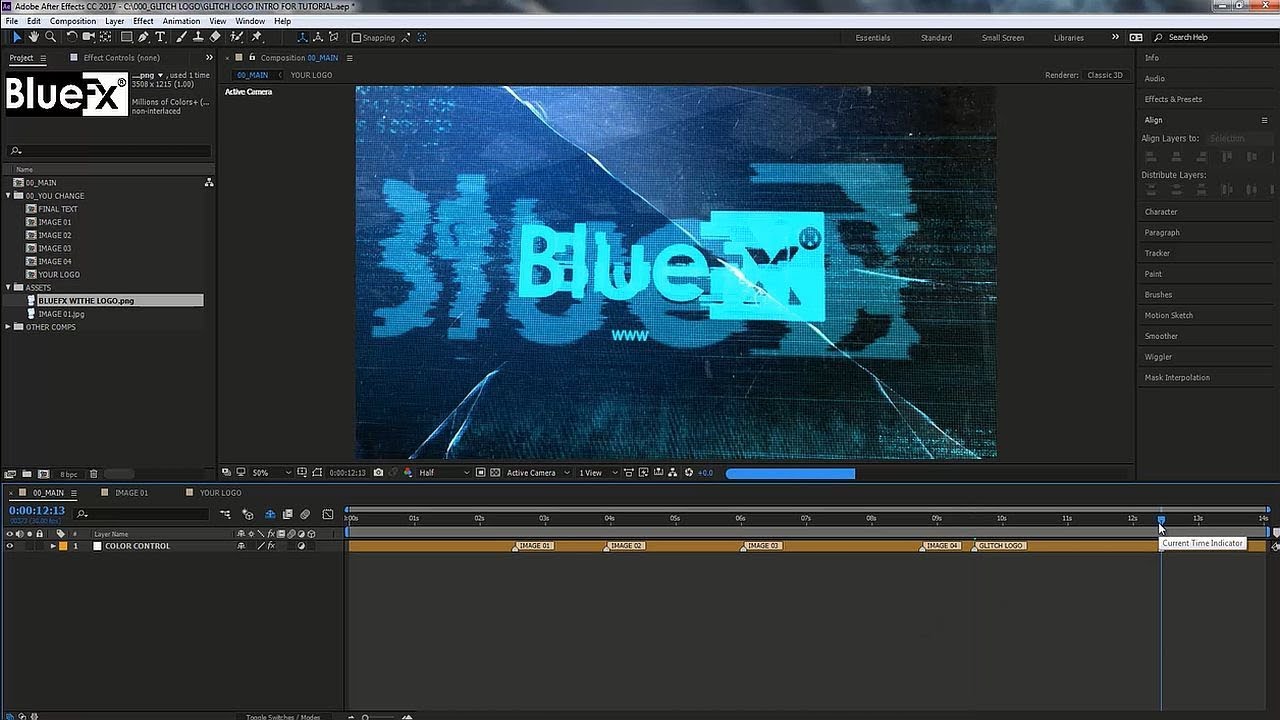
Task: Open the Wiggler panel
Action: 1158,357
